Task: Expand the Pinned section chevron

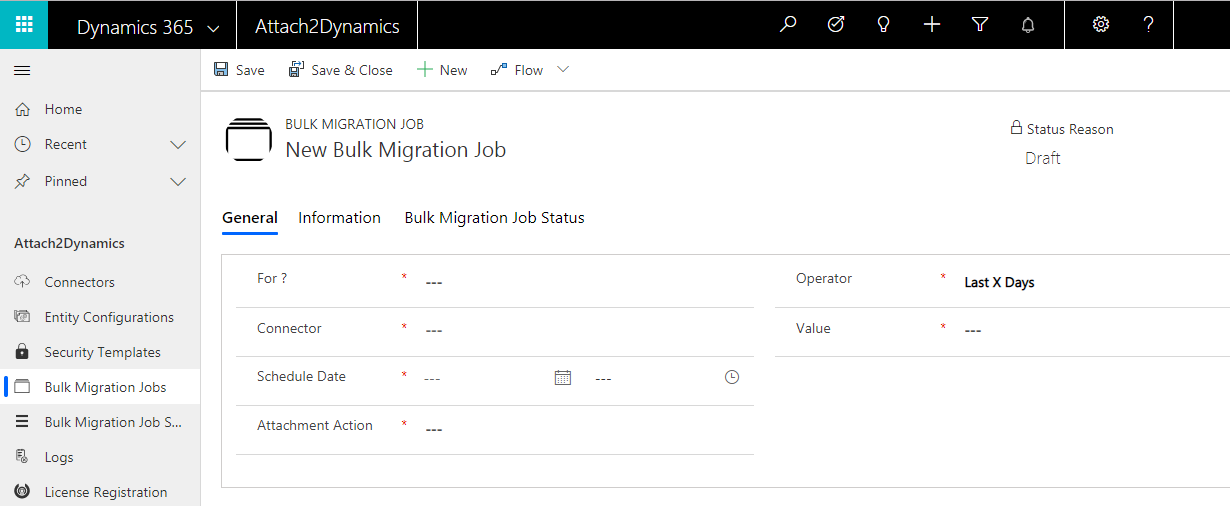Action: point(178,182)
